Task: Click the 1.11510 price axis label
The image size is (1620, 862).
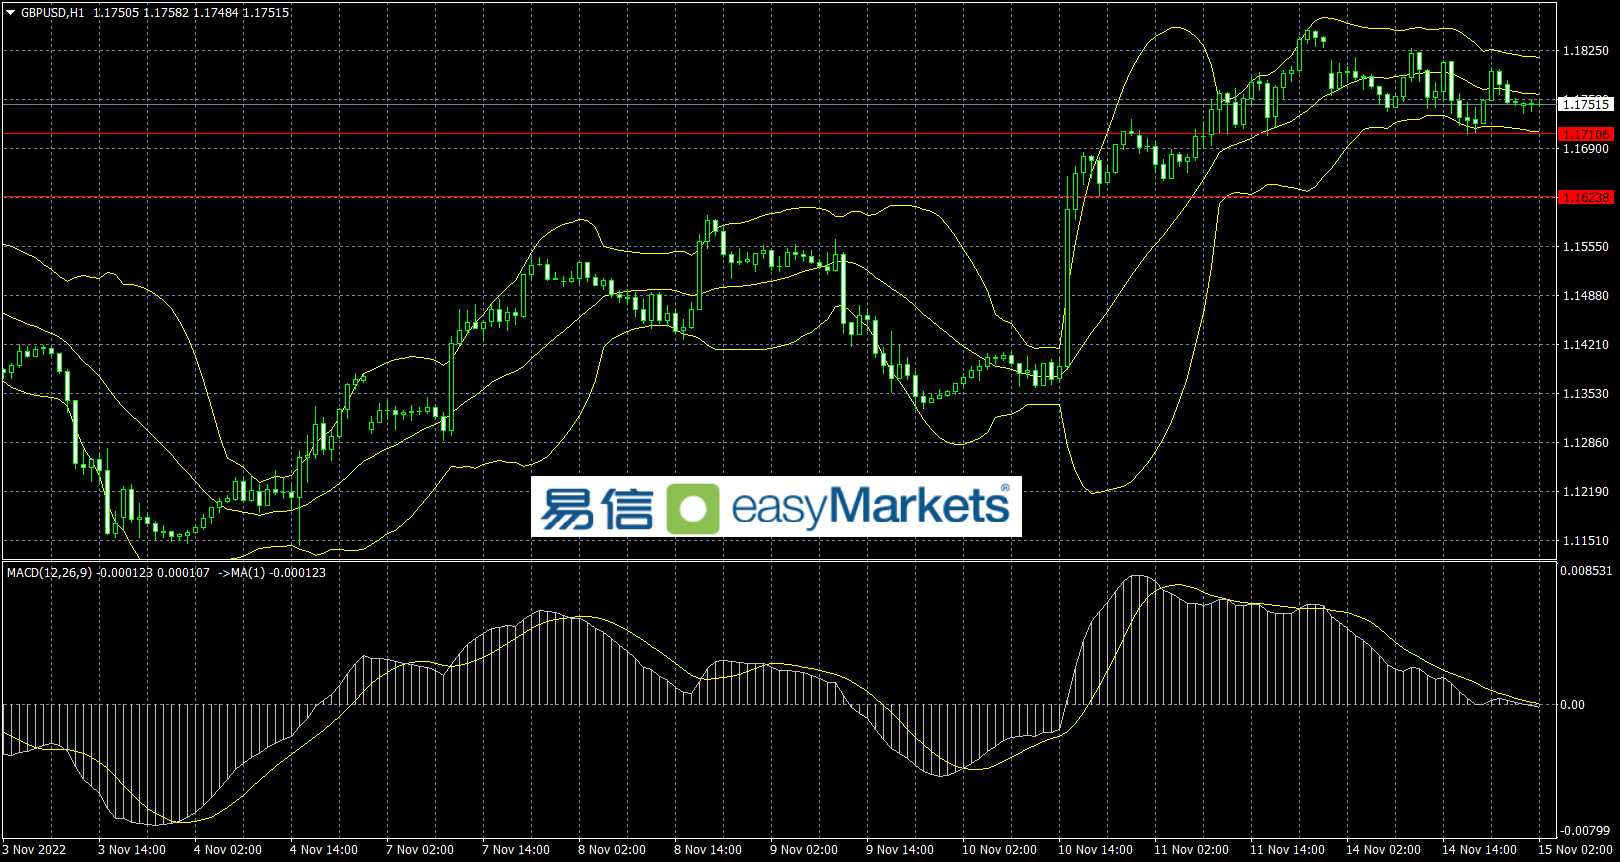Action: (1586, 541)
